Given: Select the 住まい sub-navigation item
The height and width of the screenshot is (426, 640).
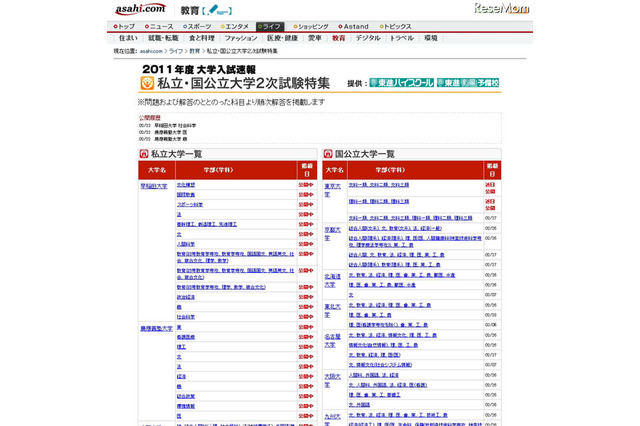Looking at the screenshot, I should pos(128,38).
